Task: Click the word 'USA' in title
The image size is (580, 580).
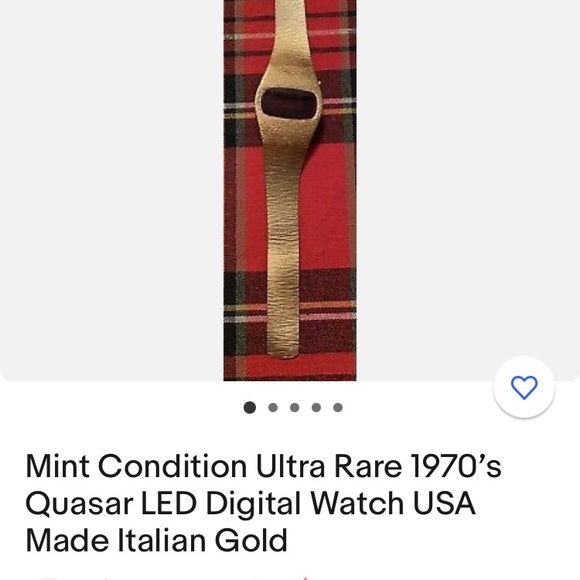Action: (444, 503)
